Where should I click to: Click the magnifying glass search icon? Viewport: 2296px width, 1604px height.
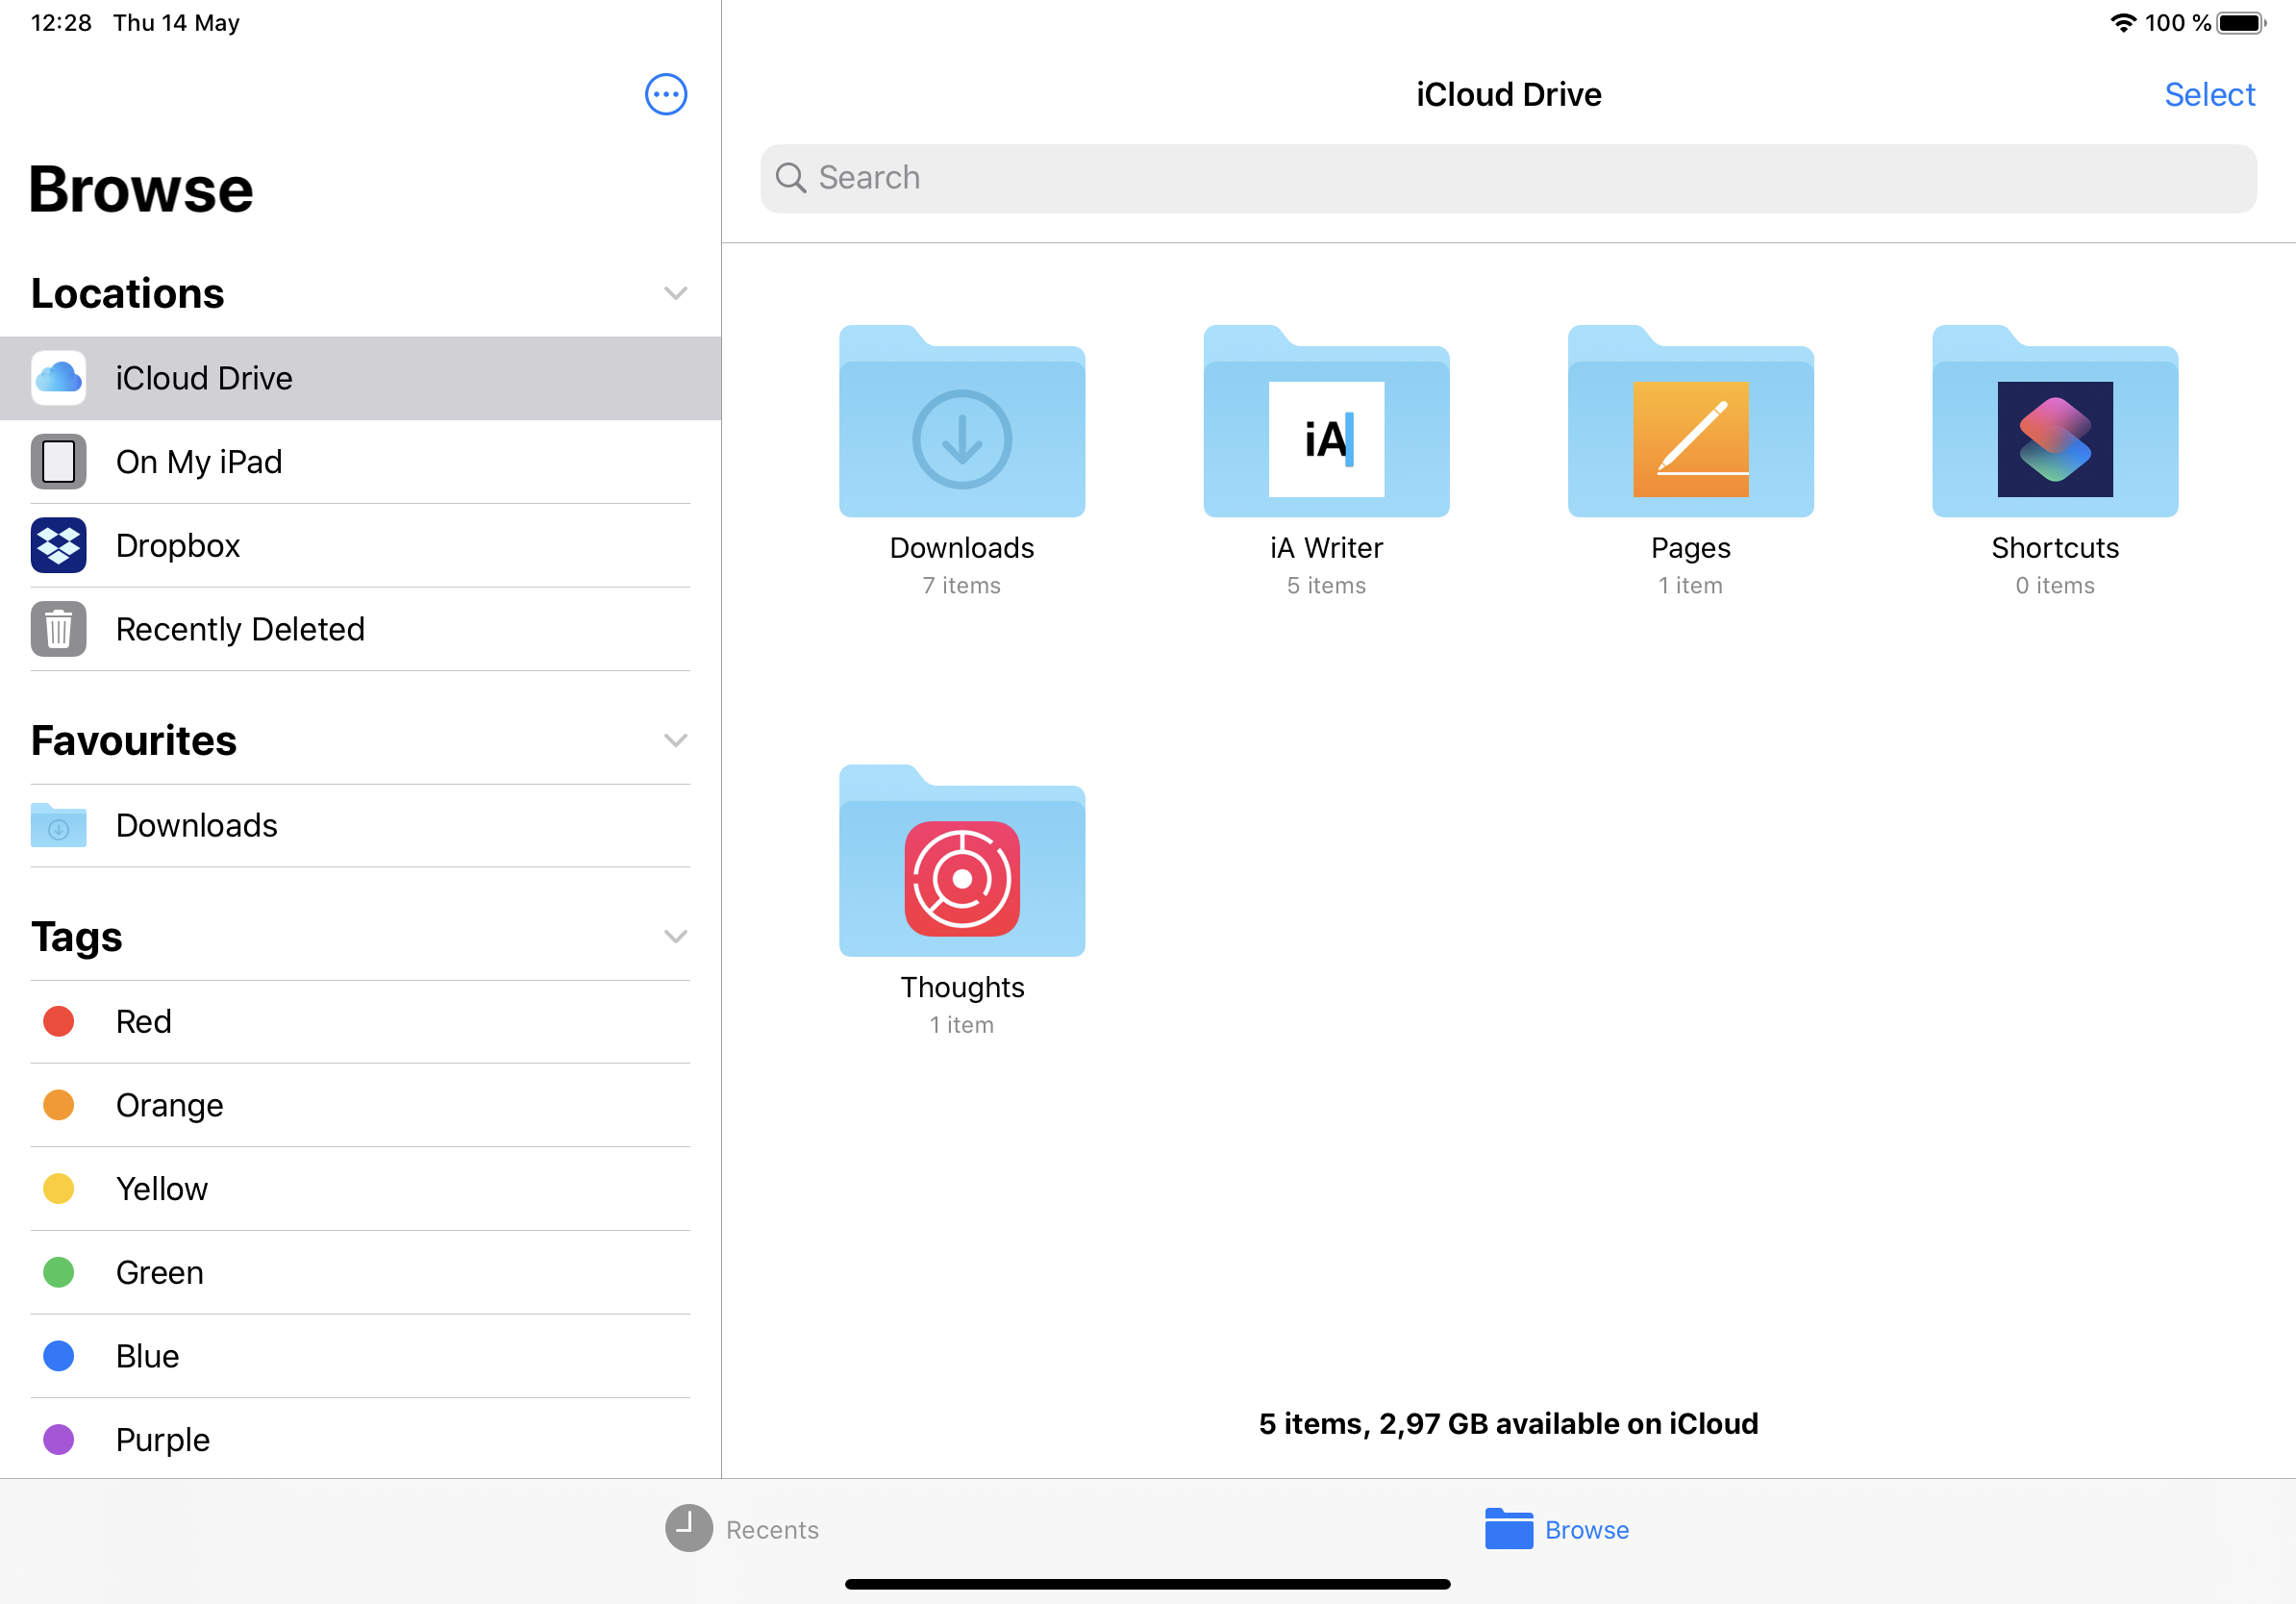(x=791, y=178)
